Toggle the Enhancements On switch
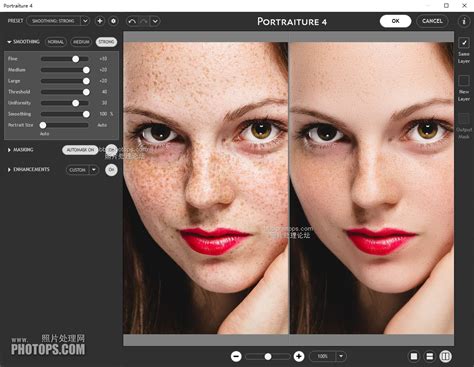This screenshot has height=367, width=474. pyautogui.click(x=111, y=170)
